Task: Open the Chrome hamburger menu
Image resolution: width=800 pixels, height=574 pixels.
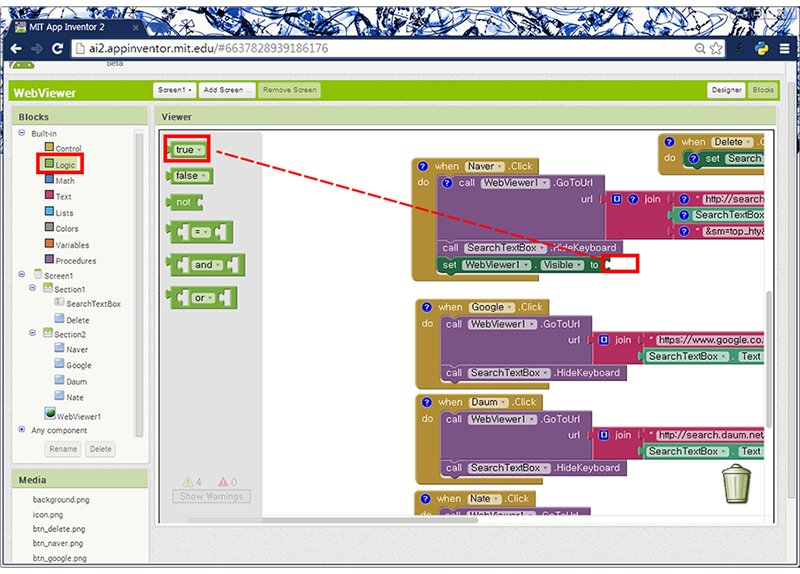Action: [784, 48]
